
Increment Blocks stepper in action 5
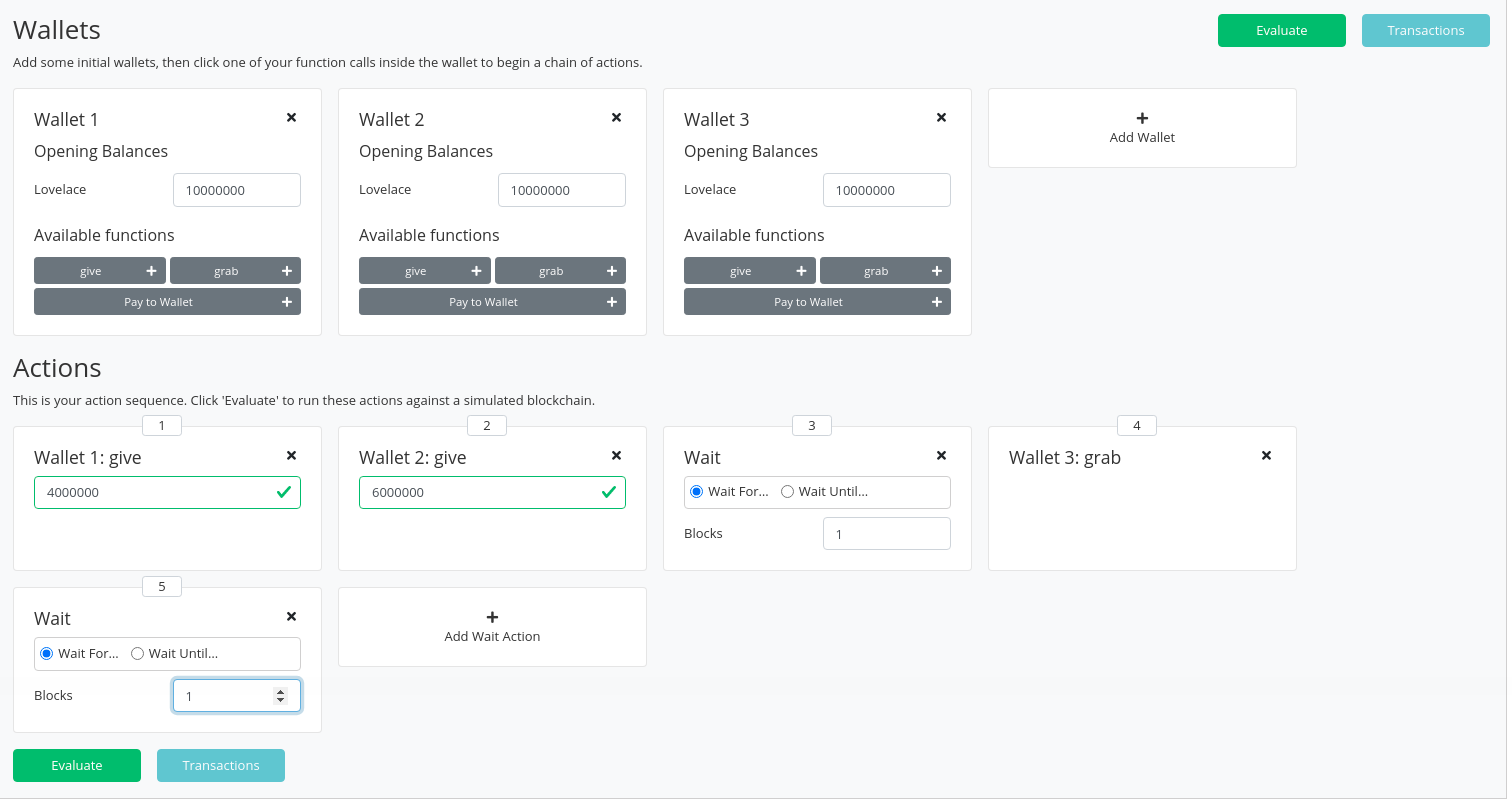281,691
